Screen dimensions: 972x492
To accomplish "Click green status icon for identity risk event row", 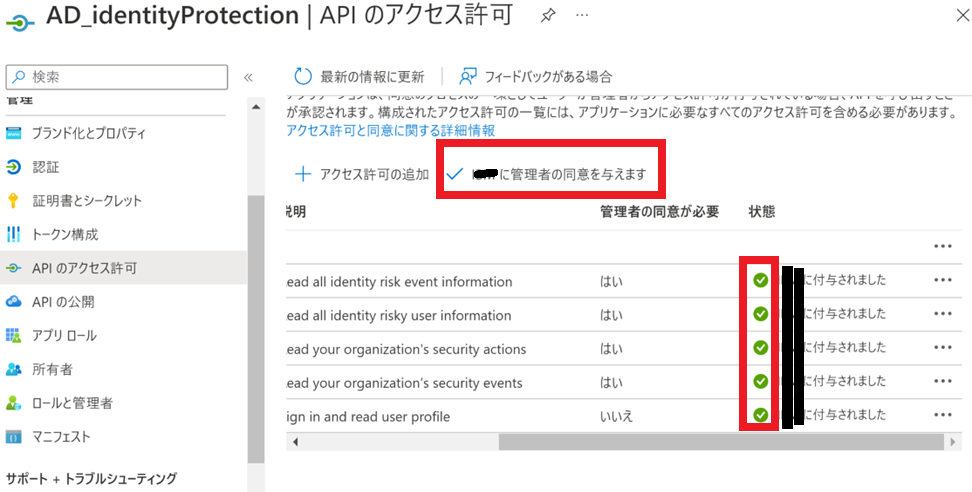I will 761,280.
